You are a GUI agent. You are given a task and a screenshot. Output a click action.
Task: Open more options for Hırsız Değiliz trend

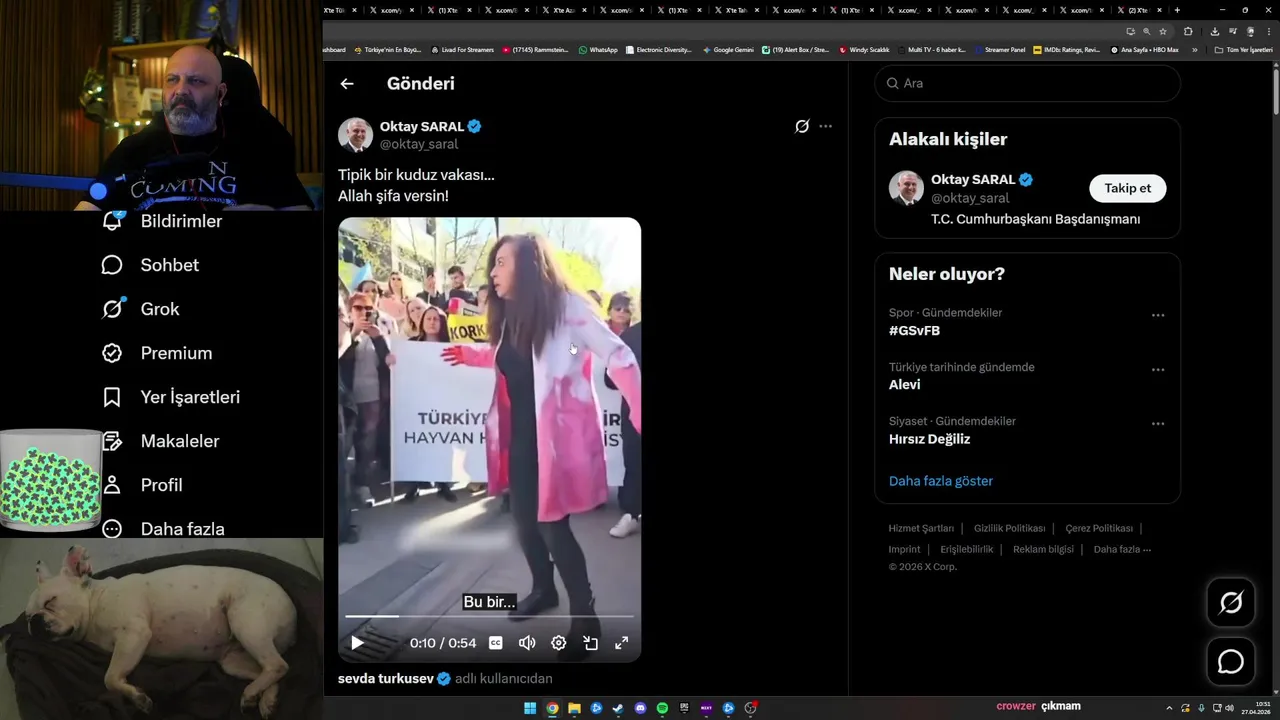click(x=1158, y=424)
